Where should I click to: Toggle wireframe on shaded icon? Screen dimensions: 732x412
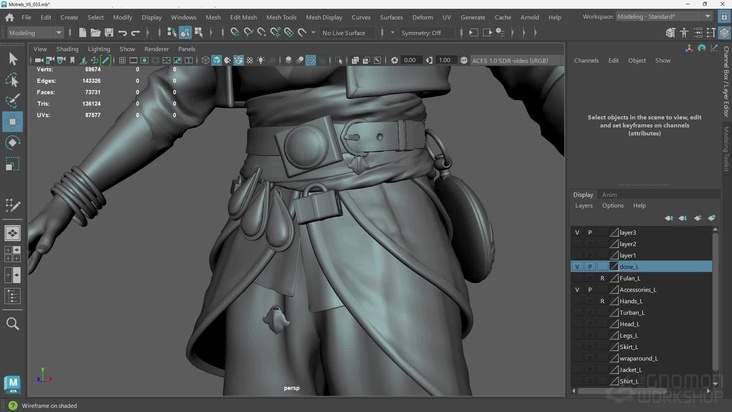(239, 60)
